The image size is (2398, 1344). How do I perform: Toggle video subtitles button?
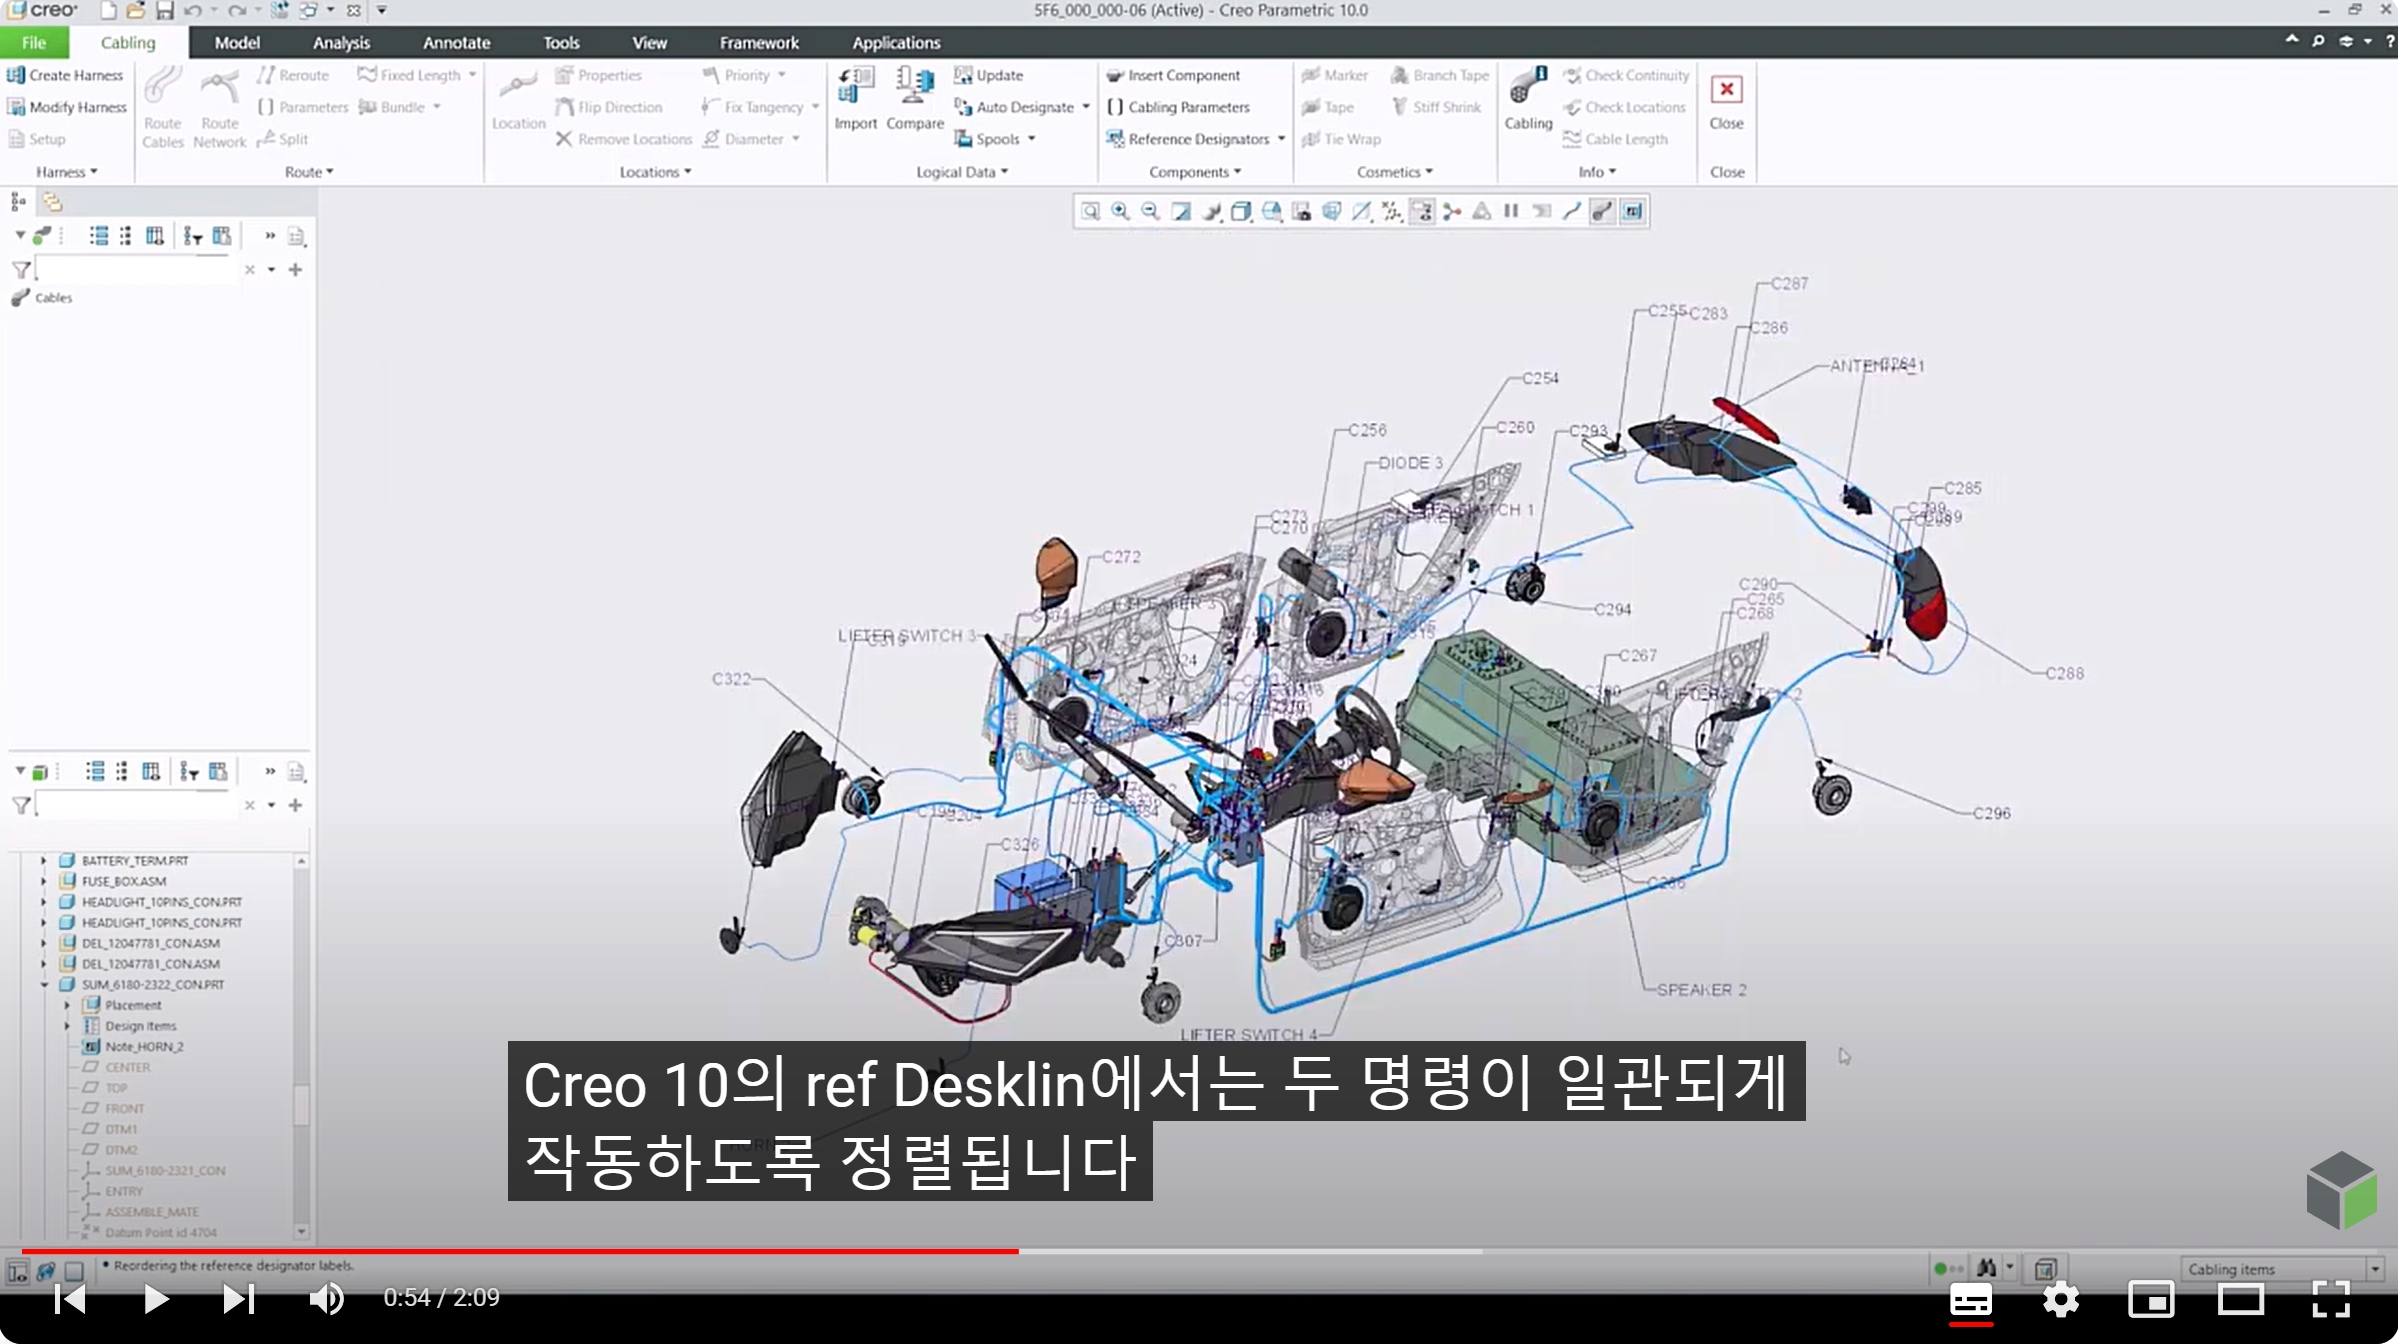[1970, 1299]
